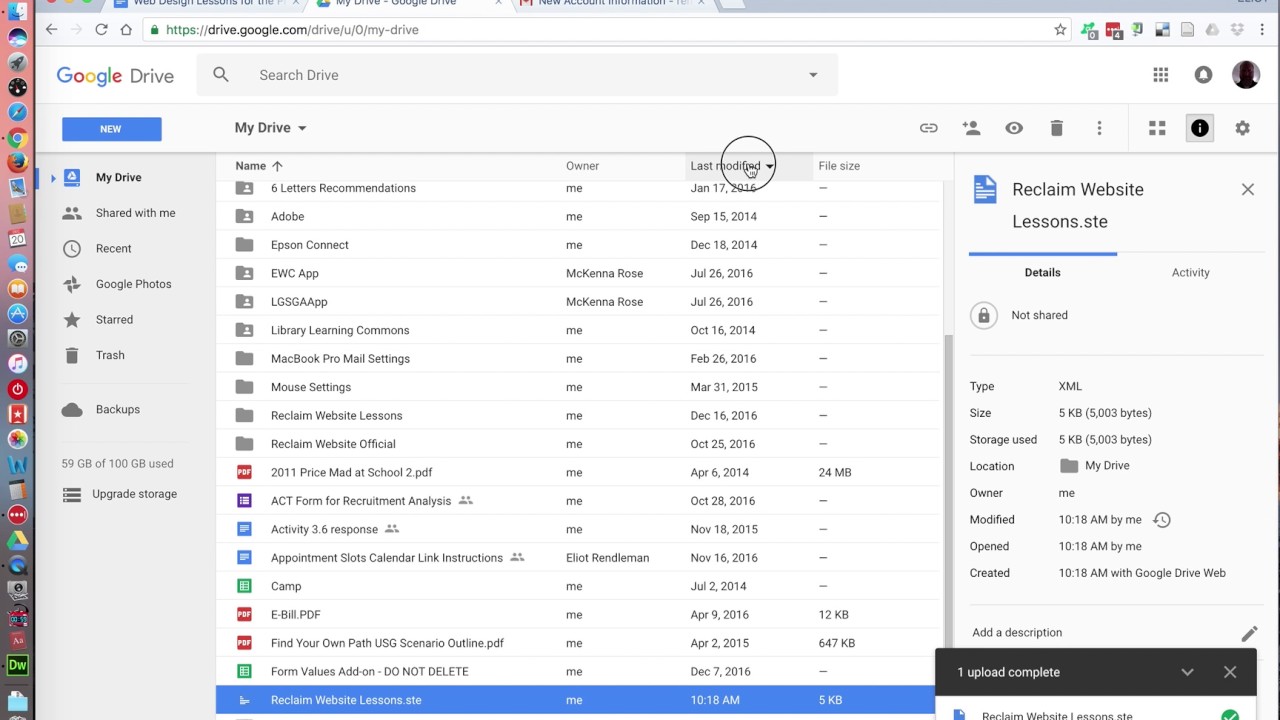Switch to the Activity tab
The image size is (1280, 720).
[x=1190, y=272]
